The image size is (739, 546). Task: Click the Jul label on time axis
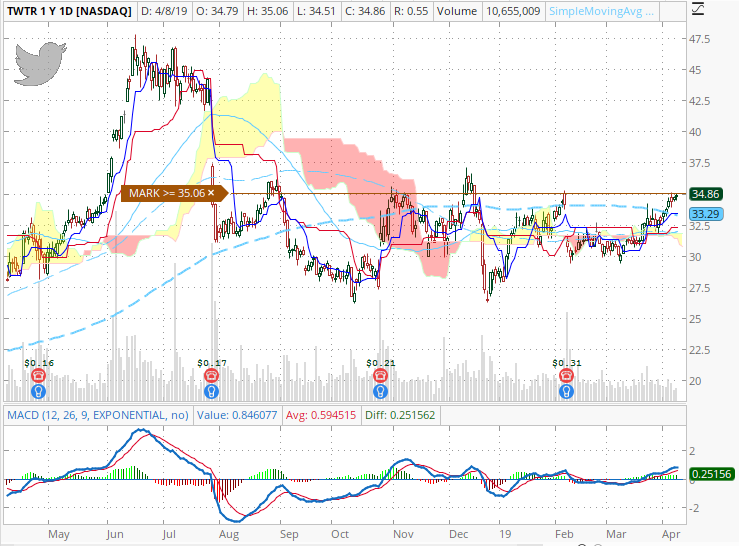(169, 534)
